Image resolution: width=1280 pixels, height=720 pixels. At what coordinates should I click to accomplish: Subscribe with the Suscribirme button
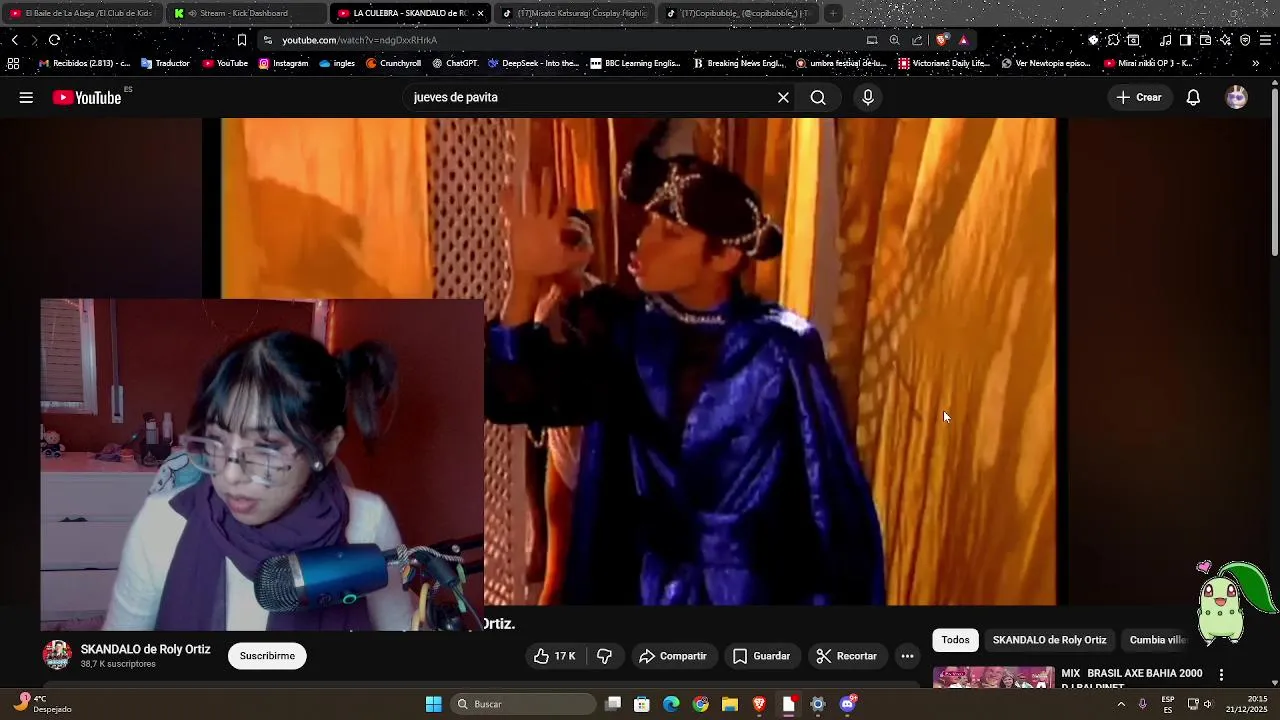(267, 656)
